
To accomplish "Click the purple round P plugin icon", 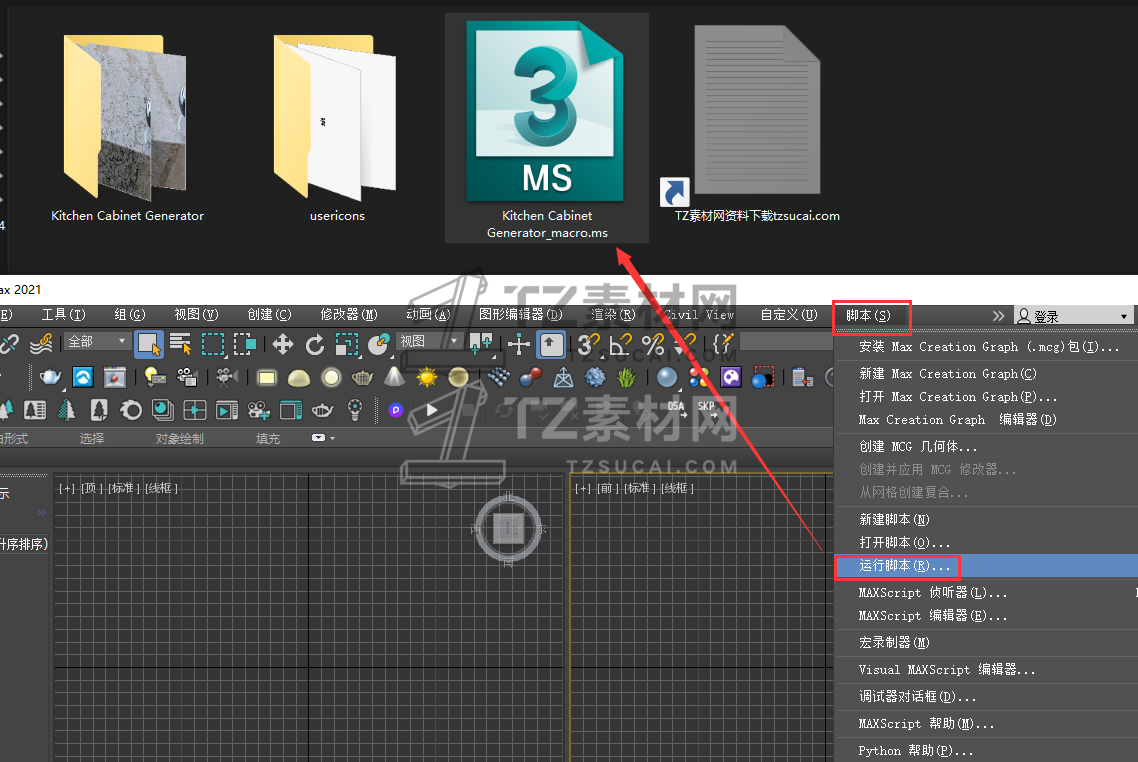I will (x=396, y=410).
